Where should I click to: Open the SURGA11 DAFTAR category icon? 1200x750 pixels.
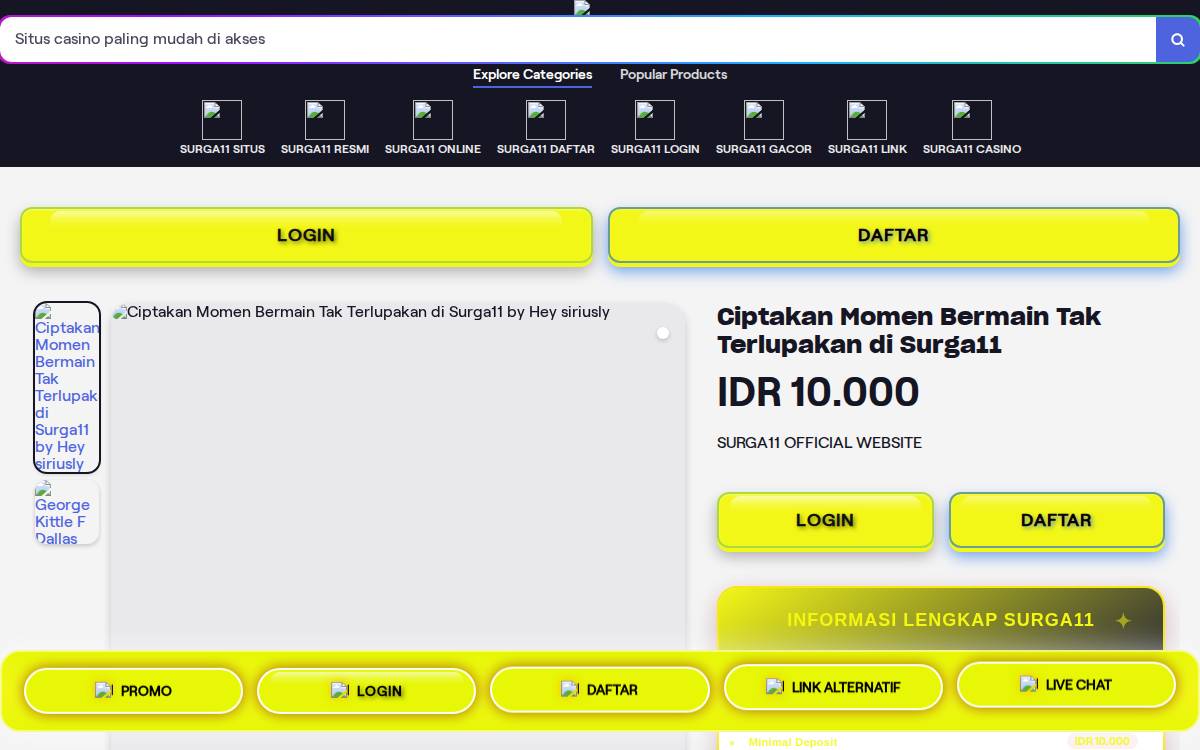tap(546, 120)
